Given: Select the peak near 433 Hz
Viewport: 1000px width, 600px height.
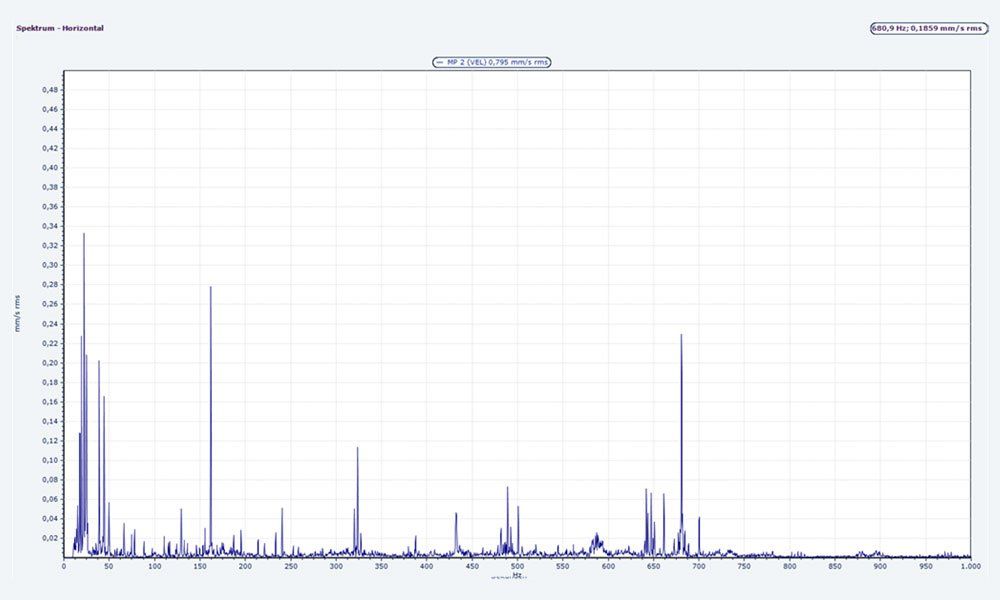Looking at the screenshot, I should [x=456, y=515].
